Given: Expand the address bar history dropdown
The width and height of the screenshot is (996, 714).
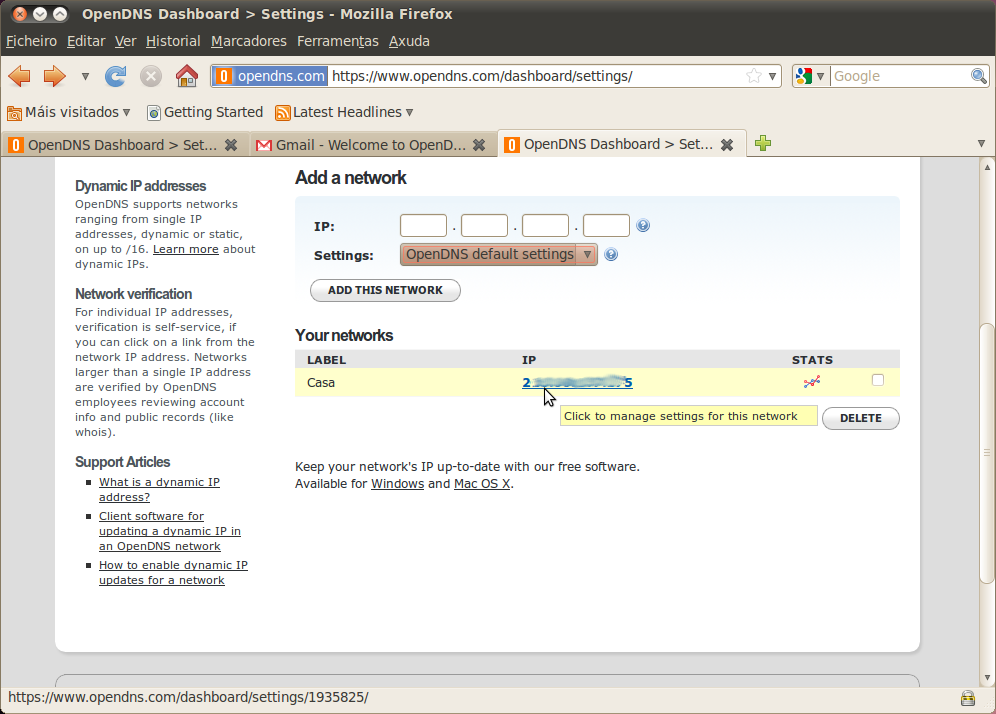Looking at the screenshot, I should point(772,76).
